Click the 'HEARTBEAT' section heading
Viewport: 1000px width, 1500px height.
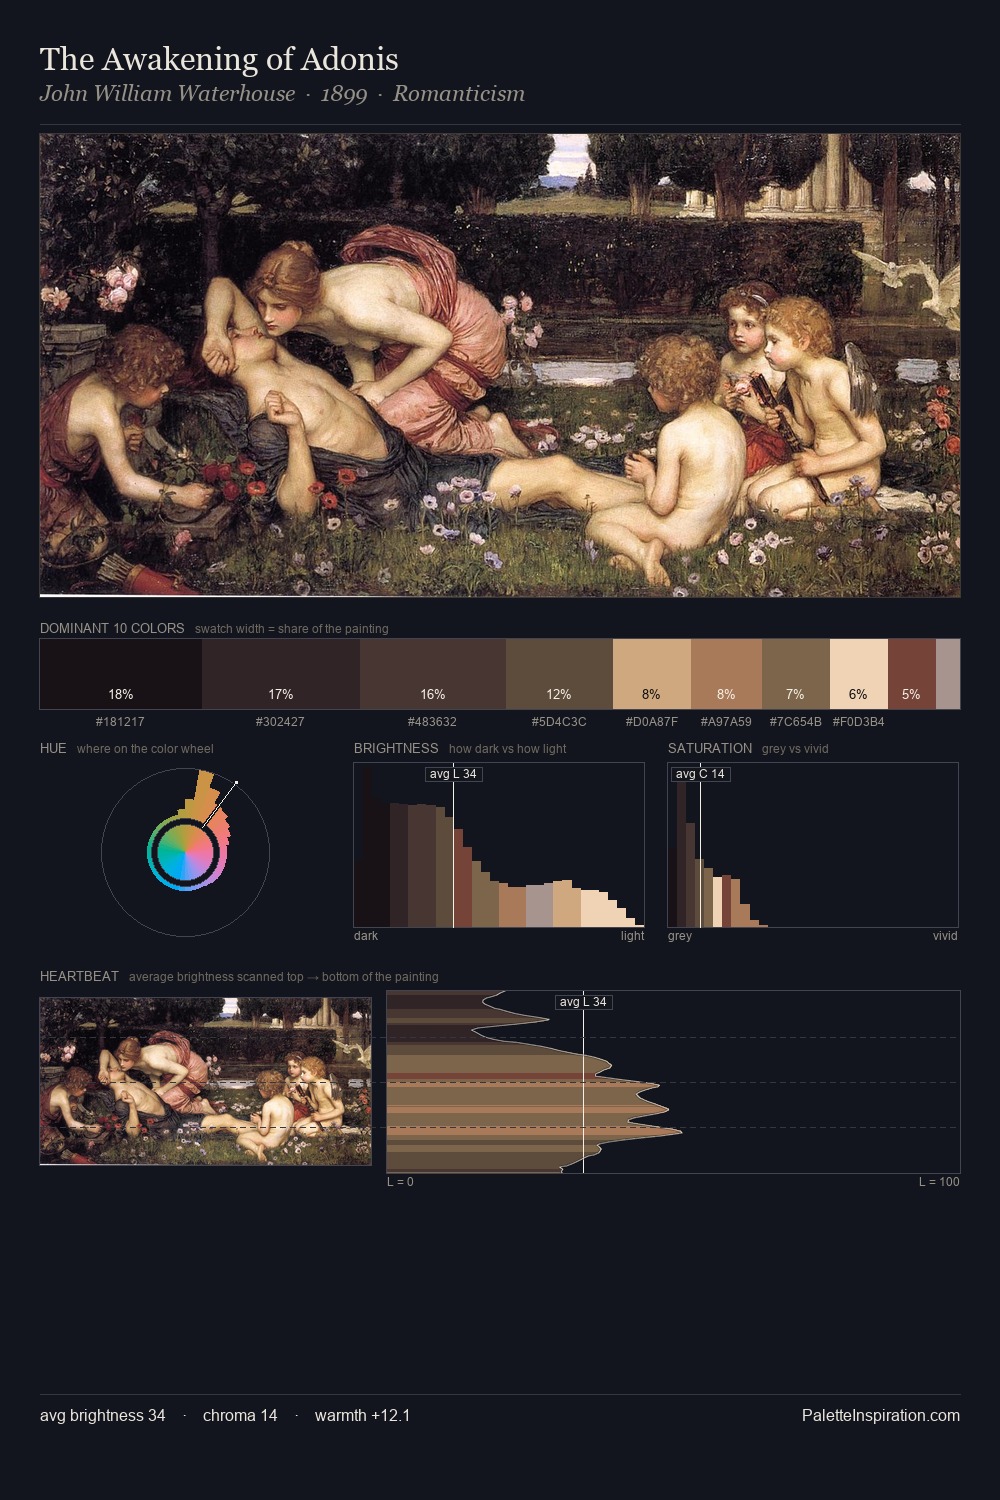click(x=79, y=976)
